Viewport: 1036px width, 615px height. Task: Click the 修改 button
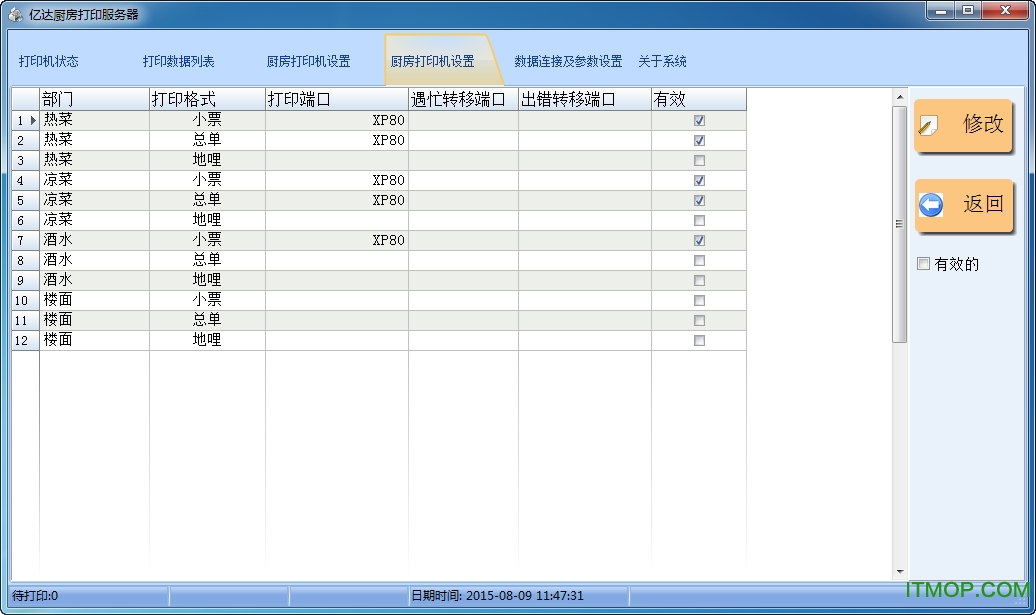point(963,126)
